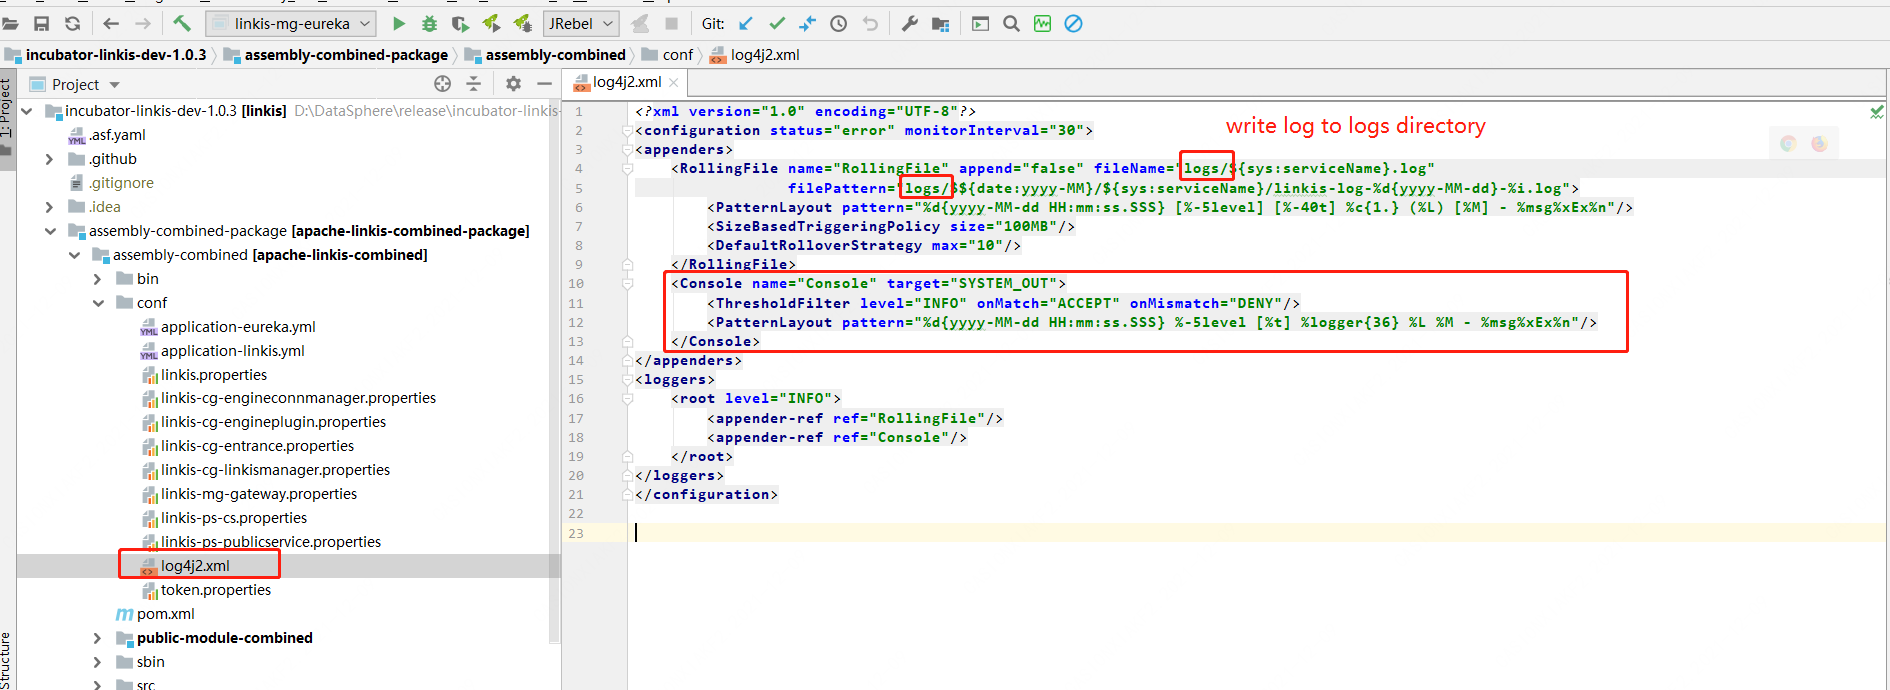
Task: Click assembly-combined-package breadcrumb
Action: pos(346,55)
